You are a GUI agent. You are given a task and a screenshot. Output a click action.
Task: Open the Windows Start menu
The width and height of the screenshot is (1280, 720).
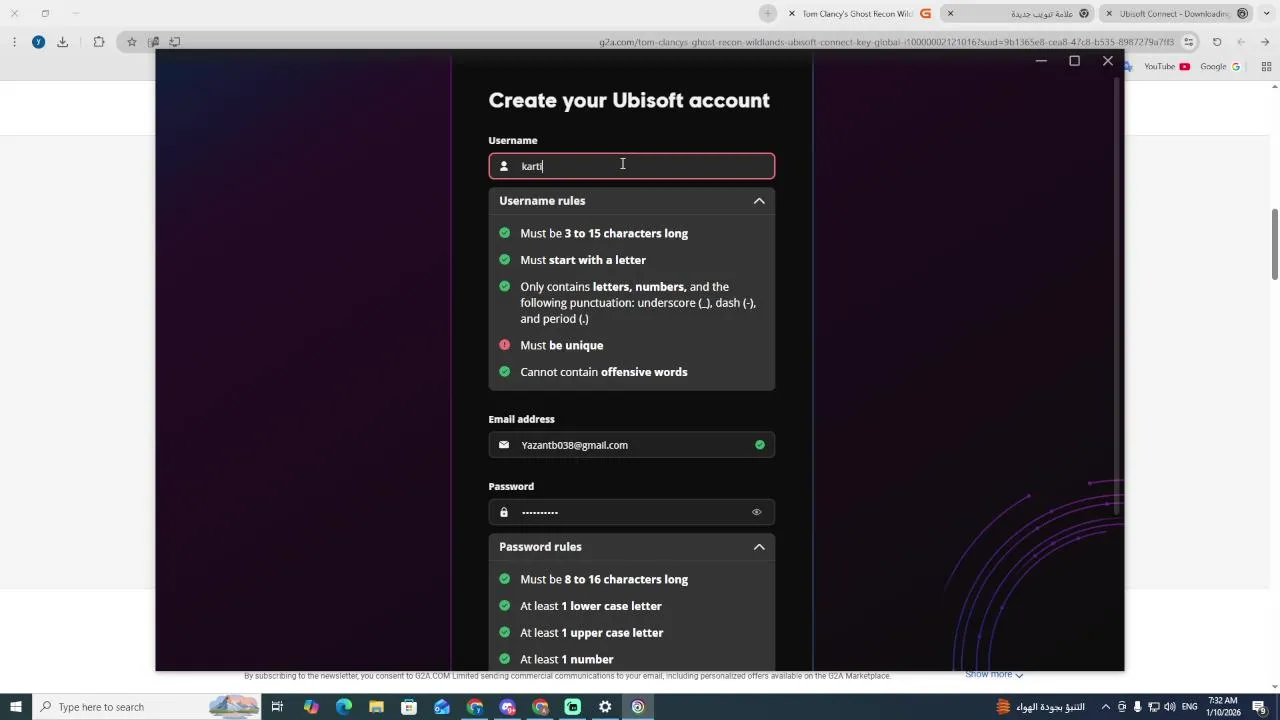[16, 707]
